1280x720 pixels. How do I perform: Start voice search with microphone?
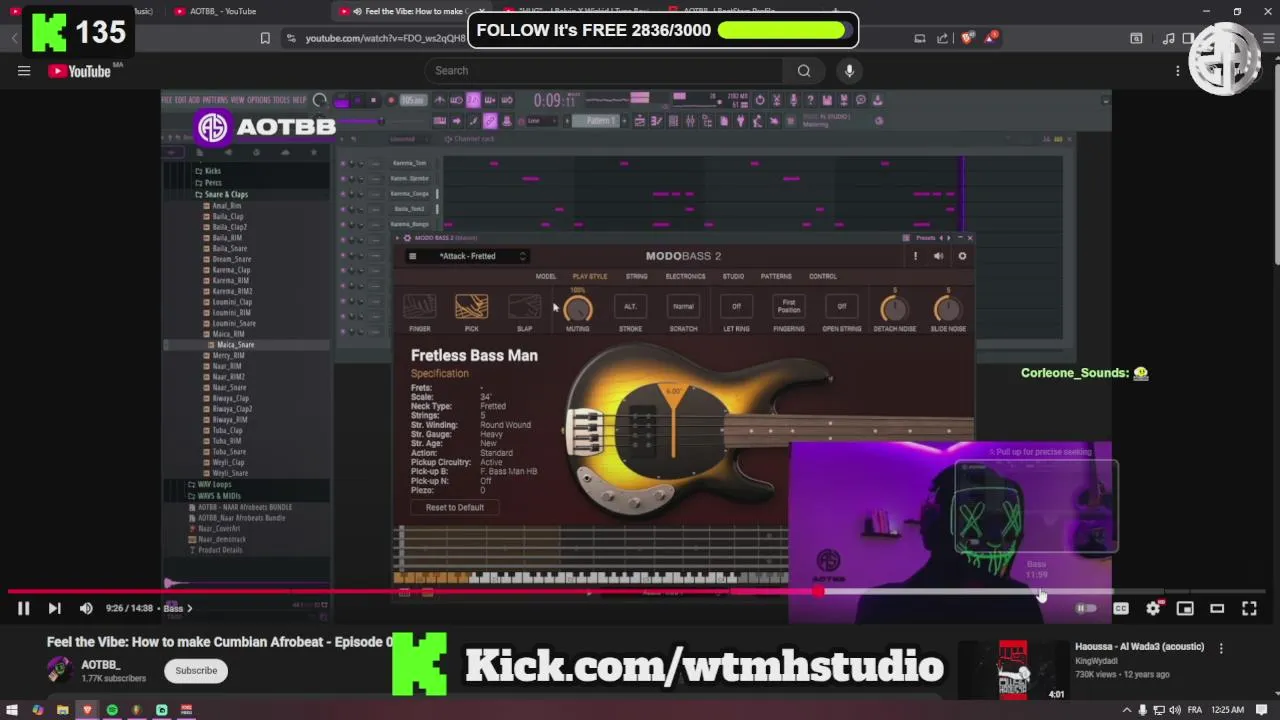[x=849, y=71]
